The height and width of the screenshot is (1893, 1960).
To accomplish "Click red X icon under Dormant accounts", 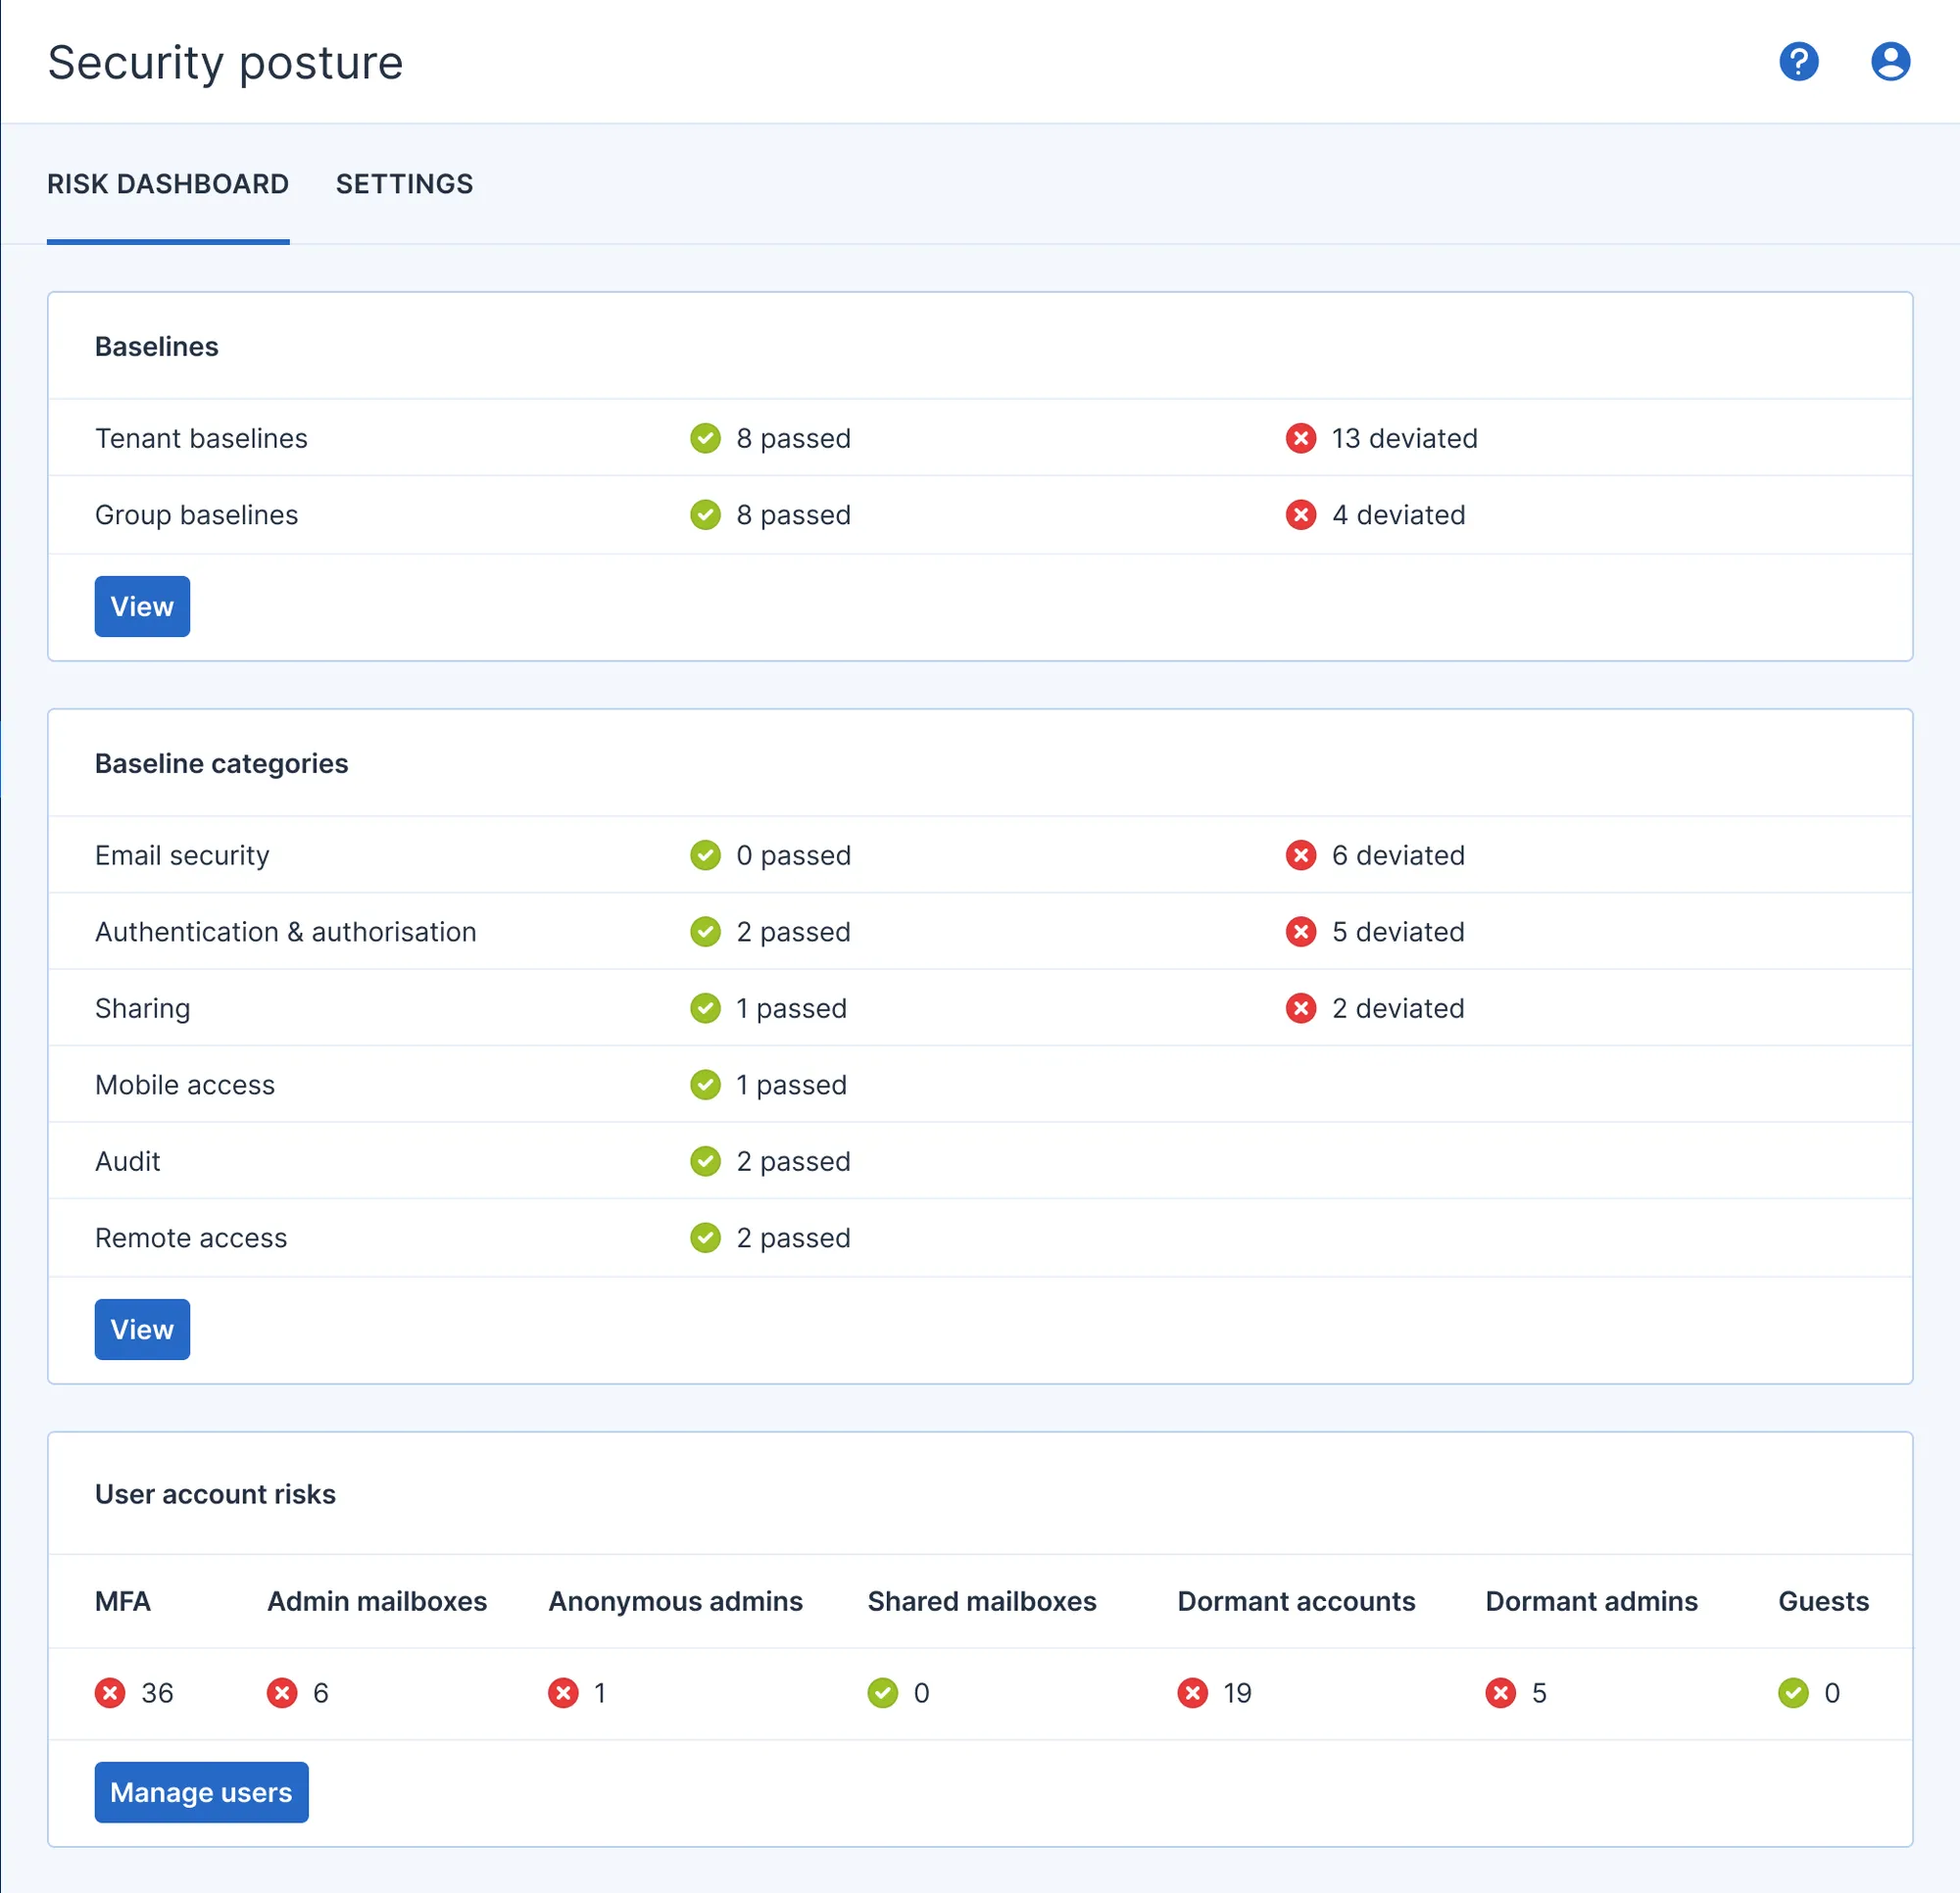I will [1192, 1692].
